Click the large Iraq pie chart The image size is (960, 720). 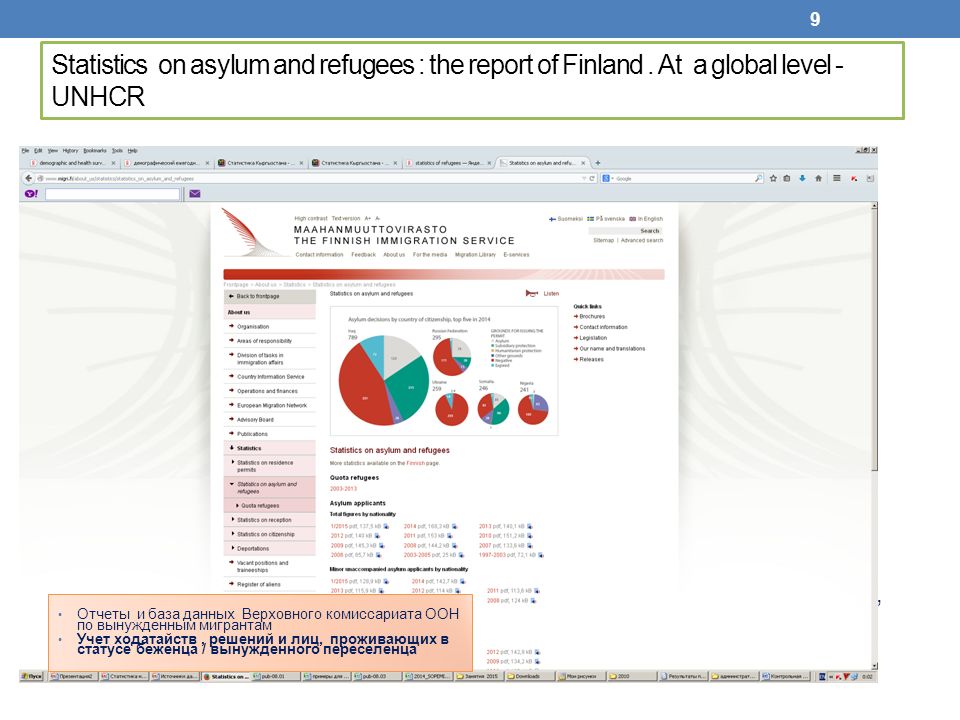384,380
